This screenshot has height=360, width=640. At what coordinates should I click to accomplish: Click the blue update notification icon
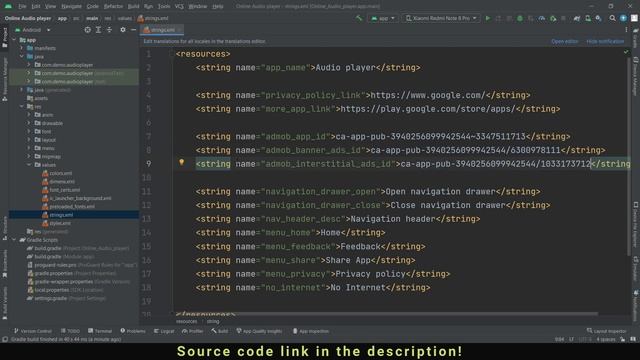click(623, 18)
